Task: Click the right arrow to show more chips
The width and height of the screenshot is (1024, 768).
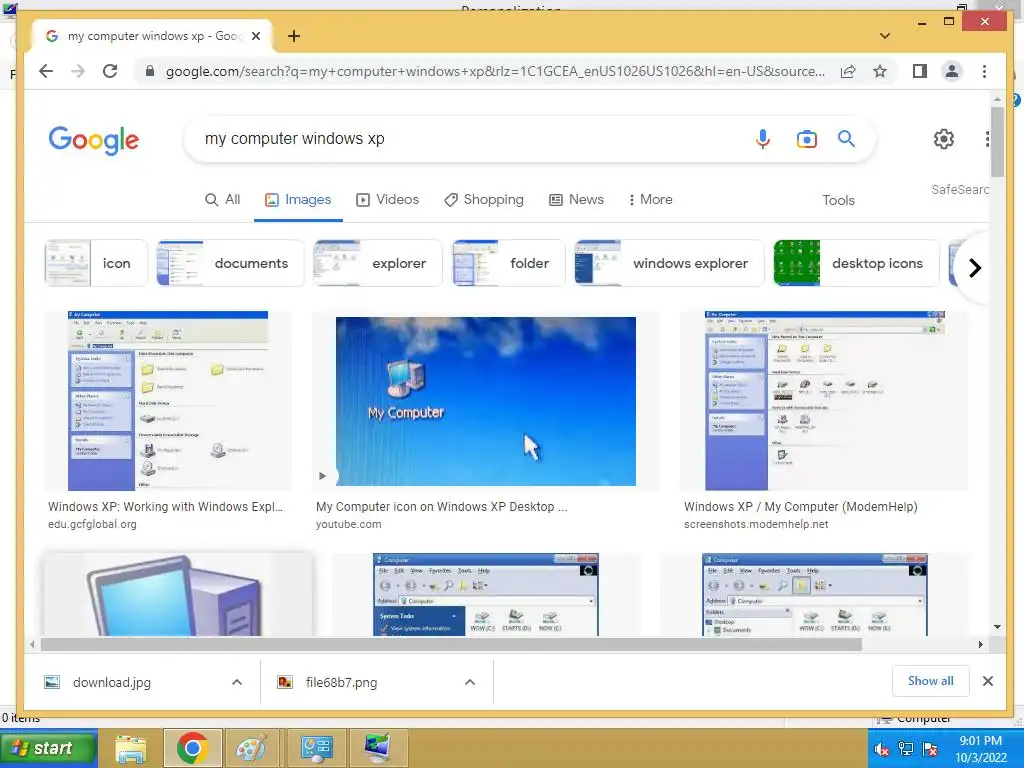Action: [974, 268]
